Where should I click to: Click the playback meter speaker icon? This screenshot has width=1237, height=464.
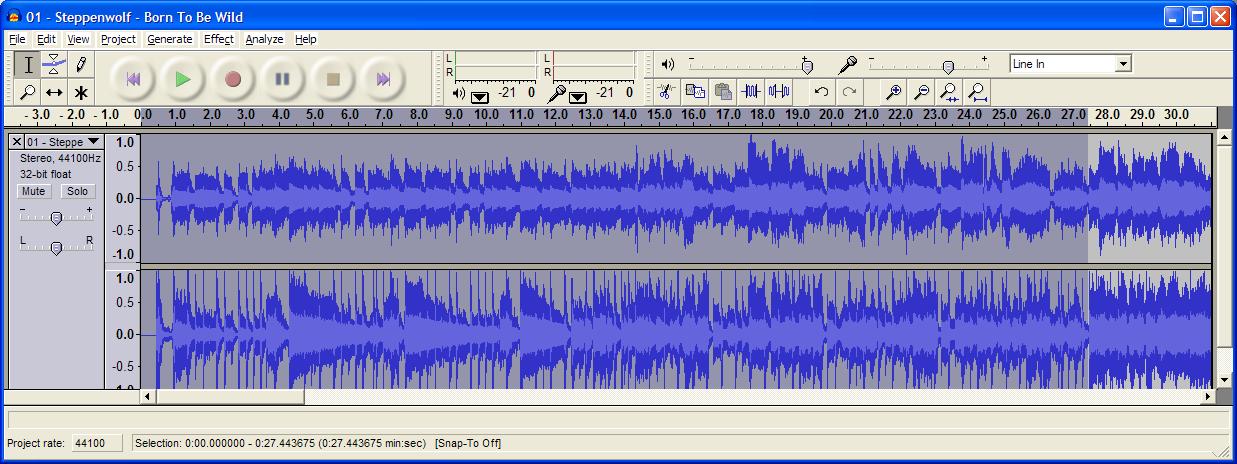459,93
